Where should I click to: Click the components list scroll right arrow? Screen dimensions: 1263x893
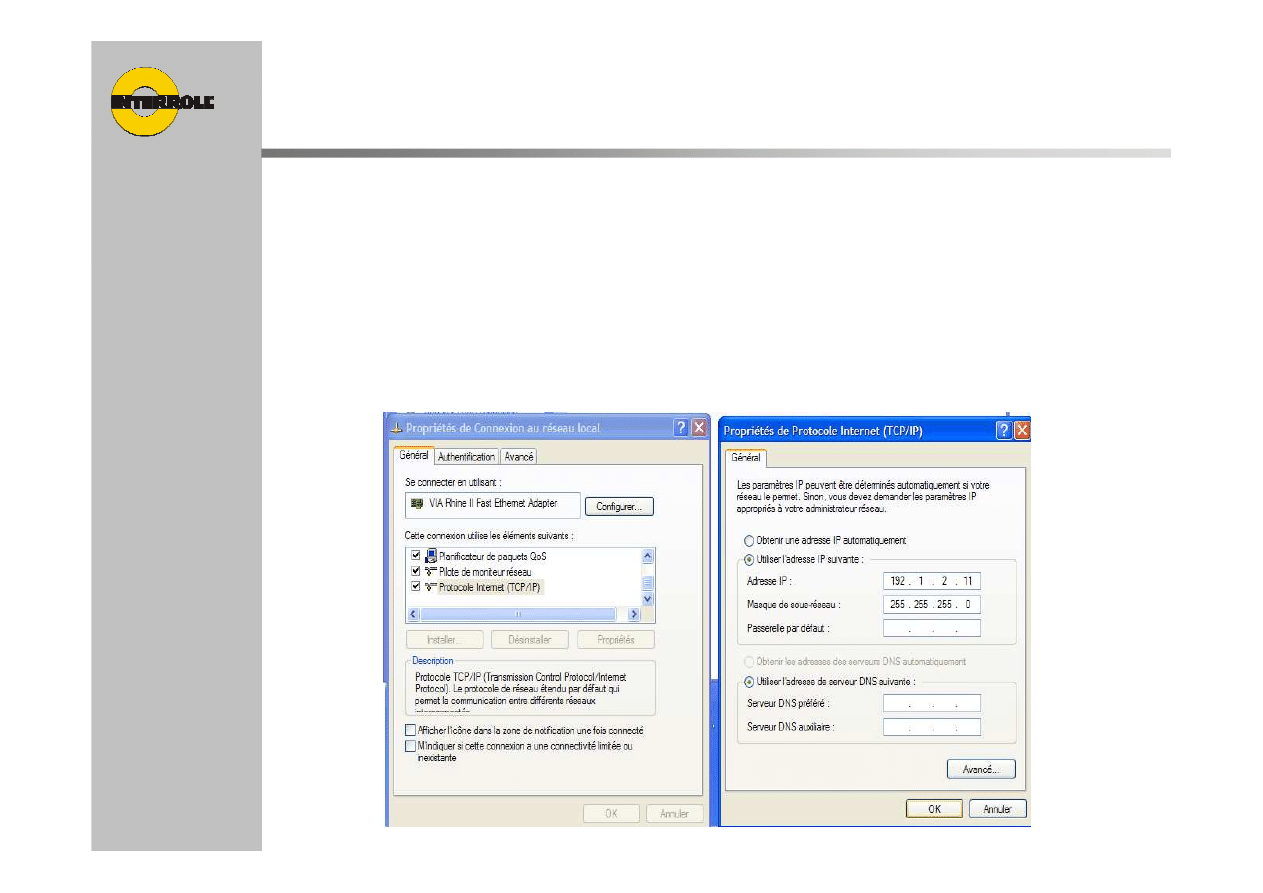633,614
